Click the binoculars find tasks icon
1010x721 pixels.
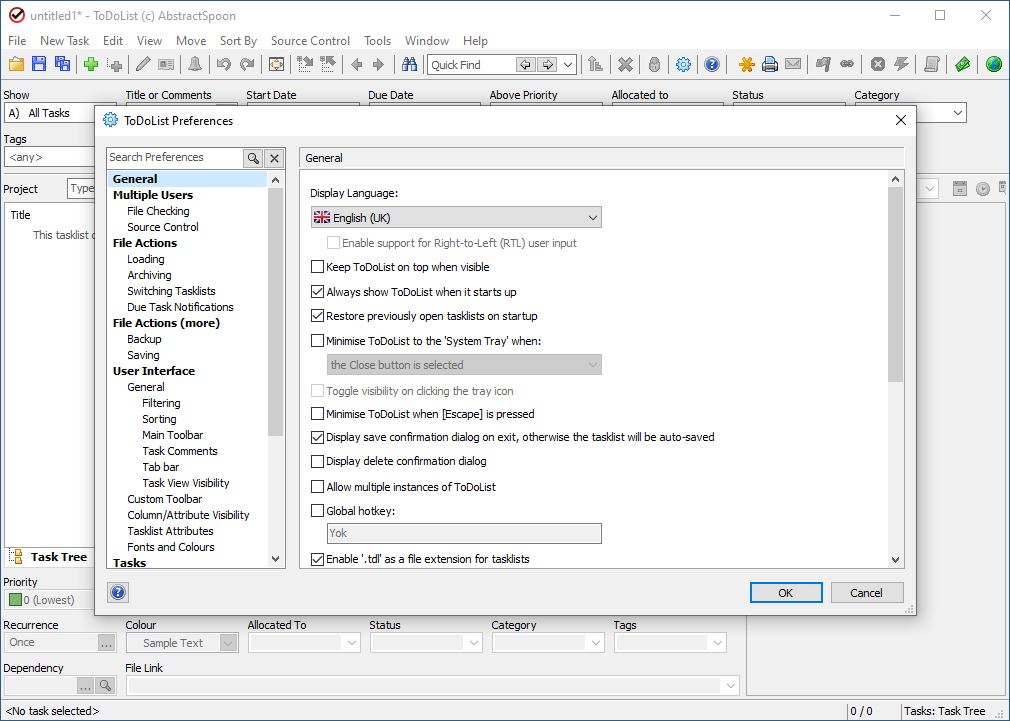[x=409, y=64]
